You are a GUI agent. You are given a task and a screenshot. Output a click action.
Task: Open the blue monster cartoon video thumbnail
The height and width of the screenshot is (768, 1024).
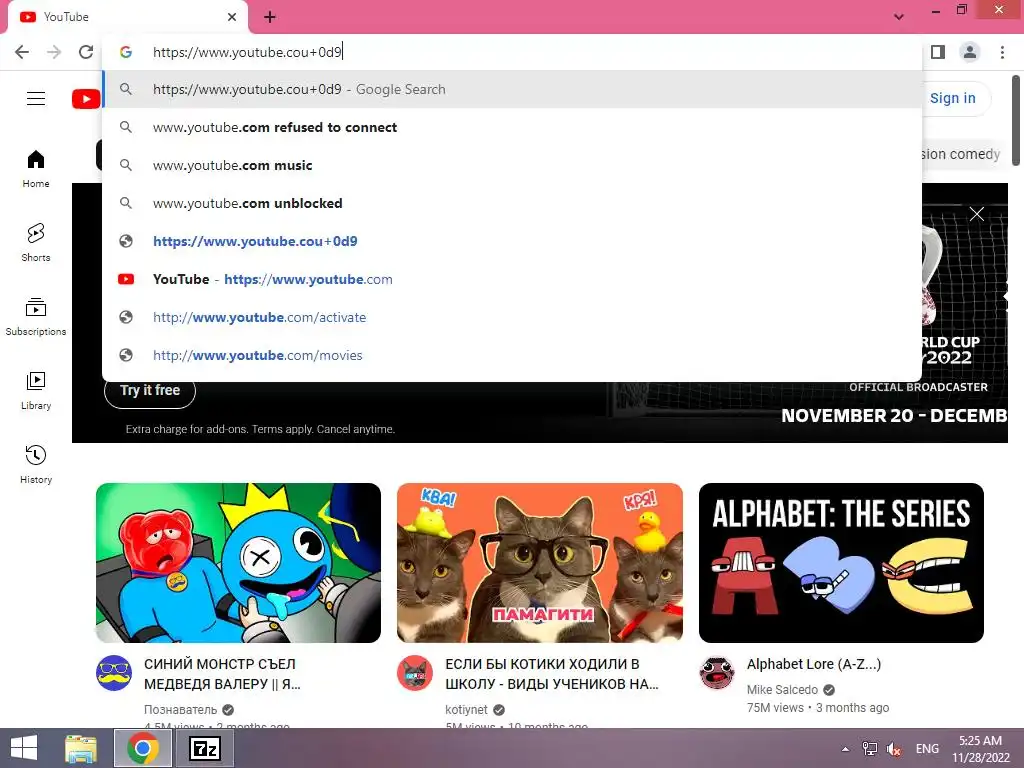click(238, 563)
